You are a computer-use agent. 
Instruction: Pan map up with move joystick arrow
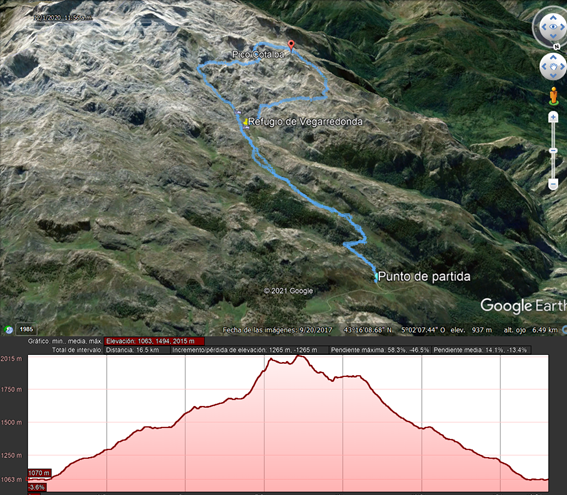[553, 57]
